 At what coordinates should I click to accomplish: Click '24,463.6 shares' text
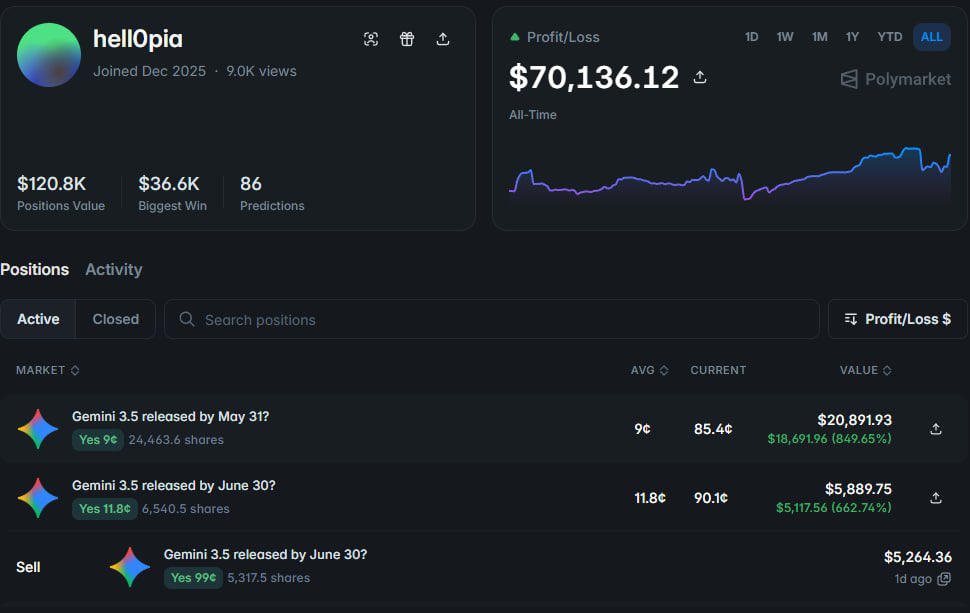176,440
